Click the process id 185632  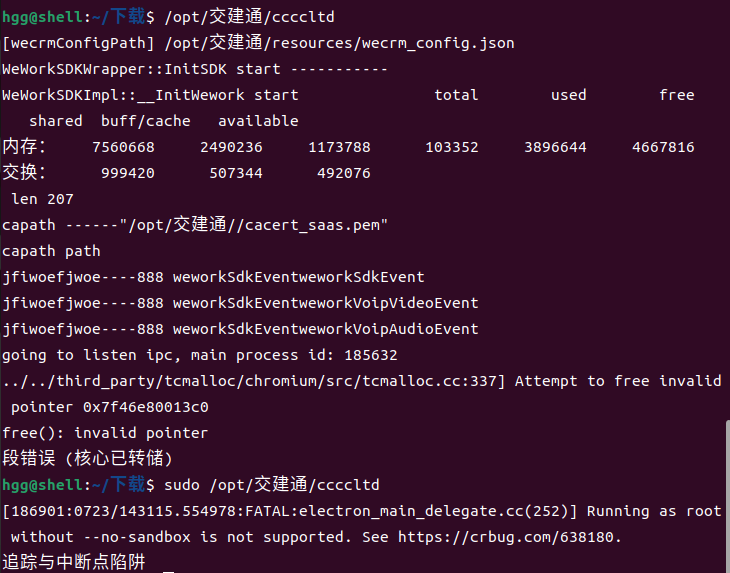(x=371, y=355)
